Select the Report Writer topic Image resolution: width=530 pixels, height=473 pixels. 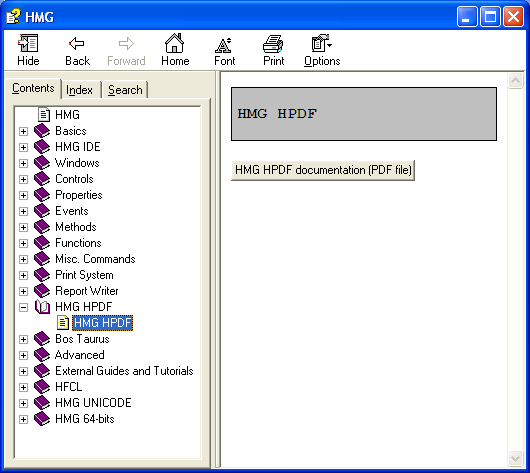[x=87, y=291]
